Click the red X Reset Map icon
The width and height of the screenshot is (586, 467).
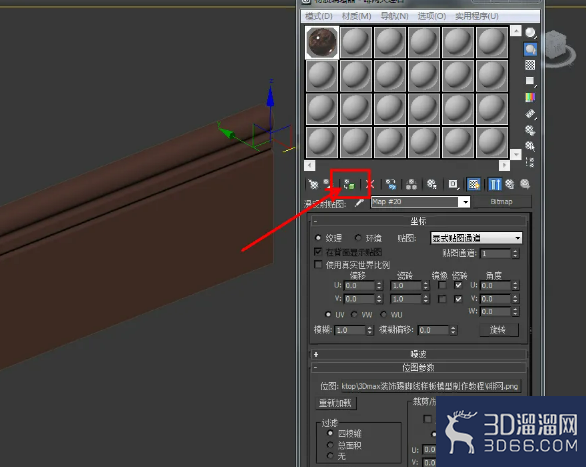(x=370, y=184)
